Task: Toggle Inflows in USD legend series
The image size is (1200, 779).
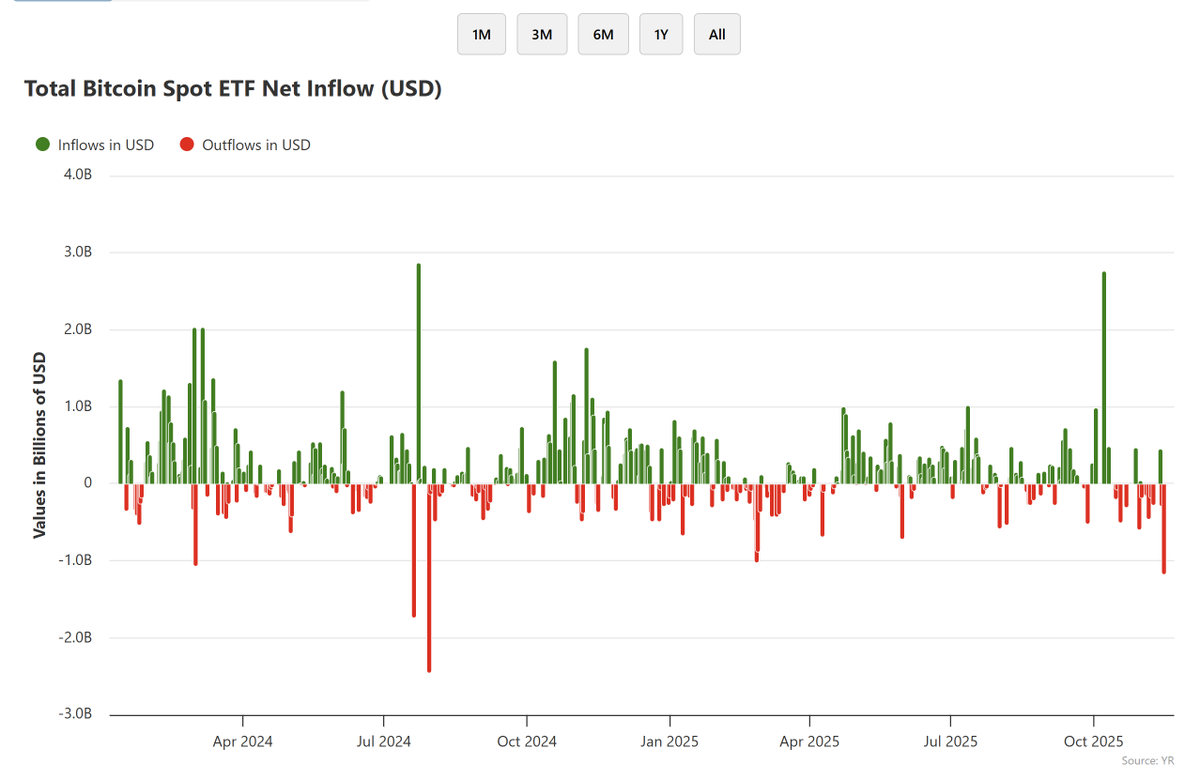Action: point(95,145)
